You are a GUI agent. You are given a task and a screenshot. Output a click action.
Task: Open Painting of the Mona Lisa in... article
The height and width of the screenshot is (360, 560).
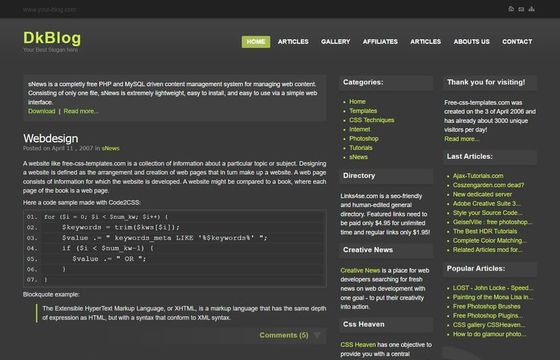point(492,297)
